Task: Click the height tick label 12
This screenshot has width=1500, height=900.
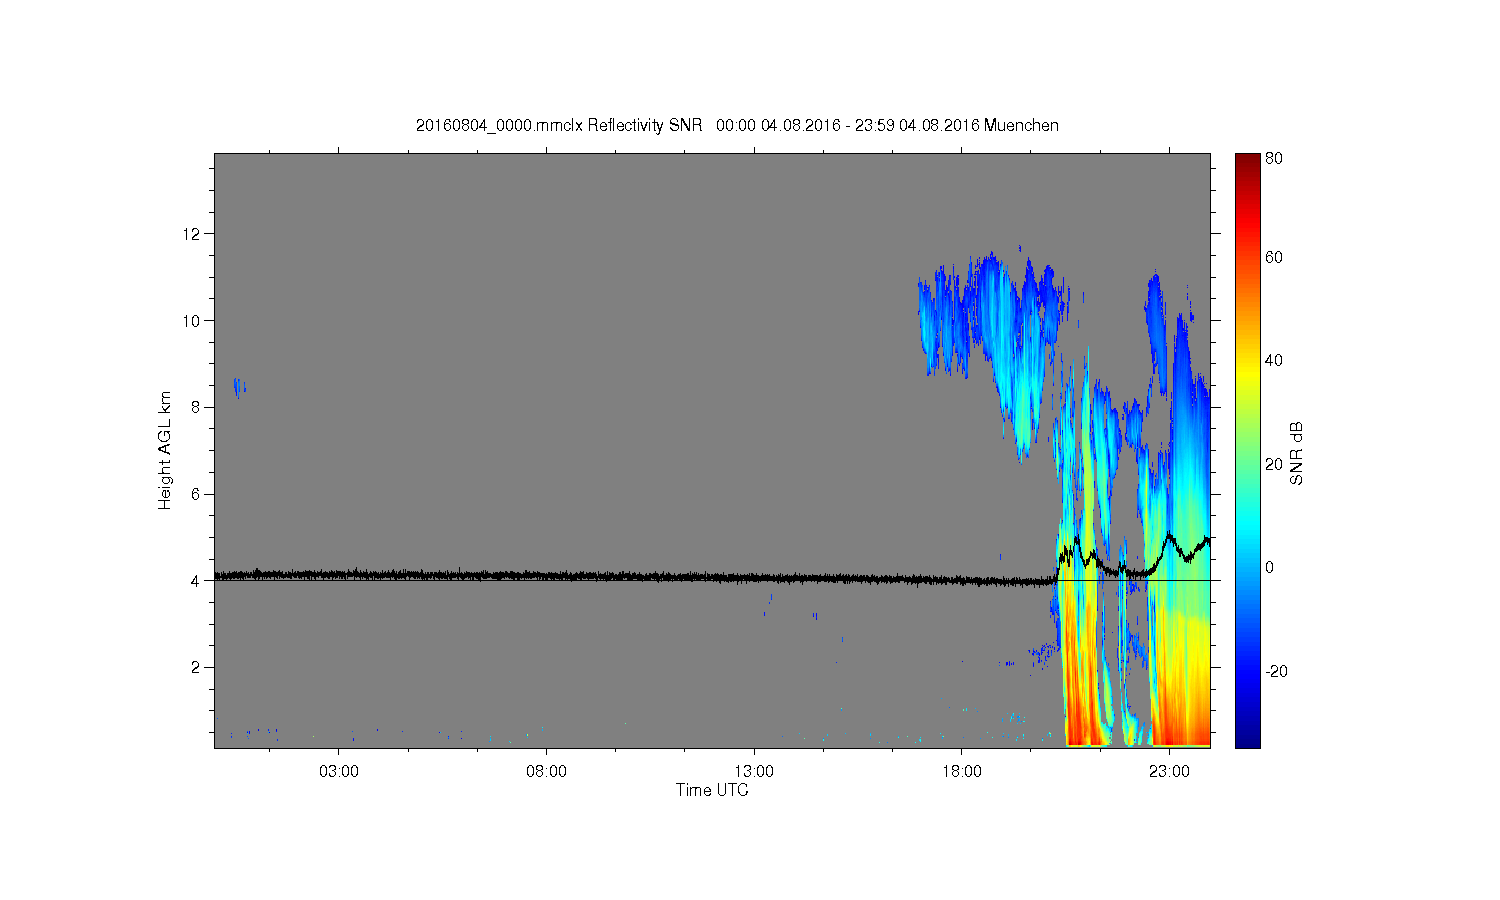Action: tap(192, 234)
